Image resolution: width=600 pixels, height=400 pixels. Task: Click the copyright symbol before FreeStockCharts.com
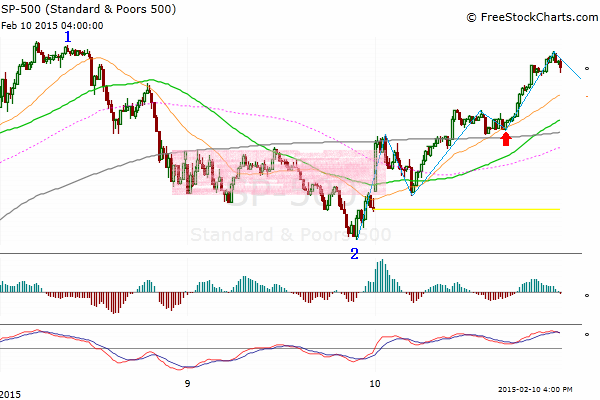point(471,17)
